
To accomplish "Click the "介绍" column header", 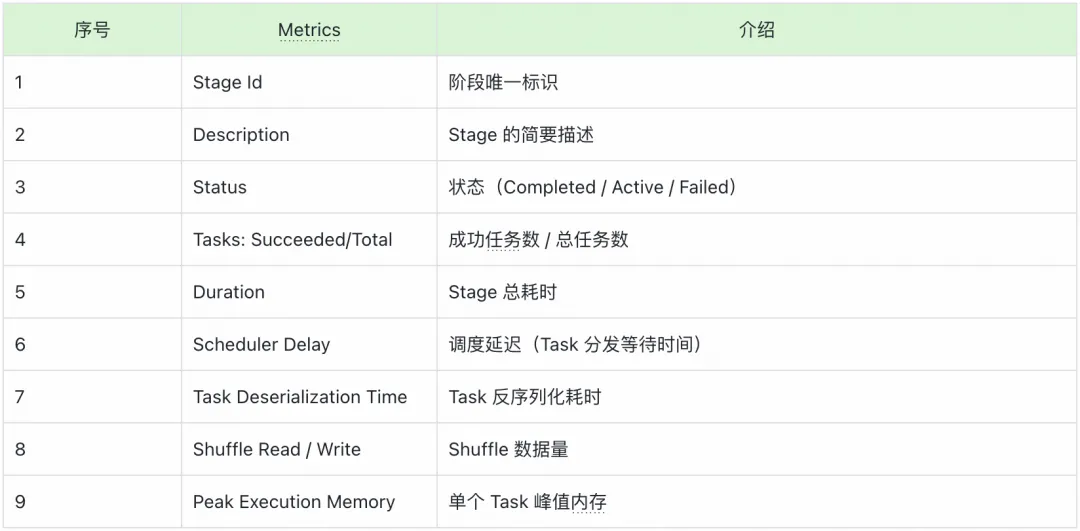I will pyautogui.click(x=756, y=30).
